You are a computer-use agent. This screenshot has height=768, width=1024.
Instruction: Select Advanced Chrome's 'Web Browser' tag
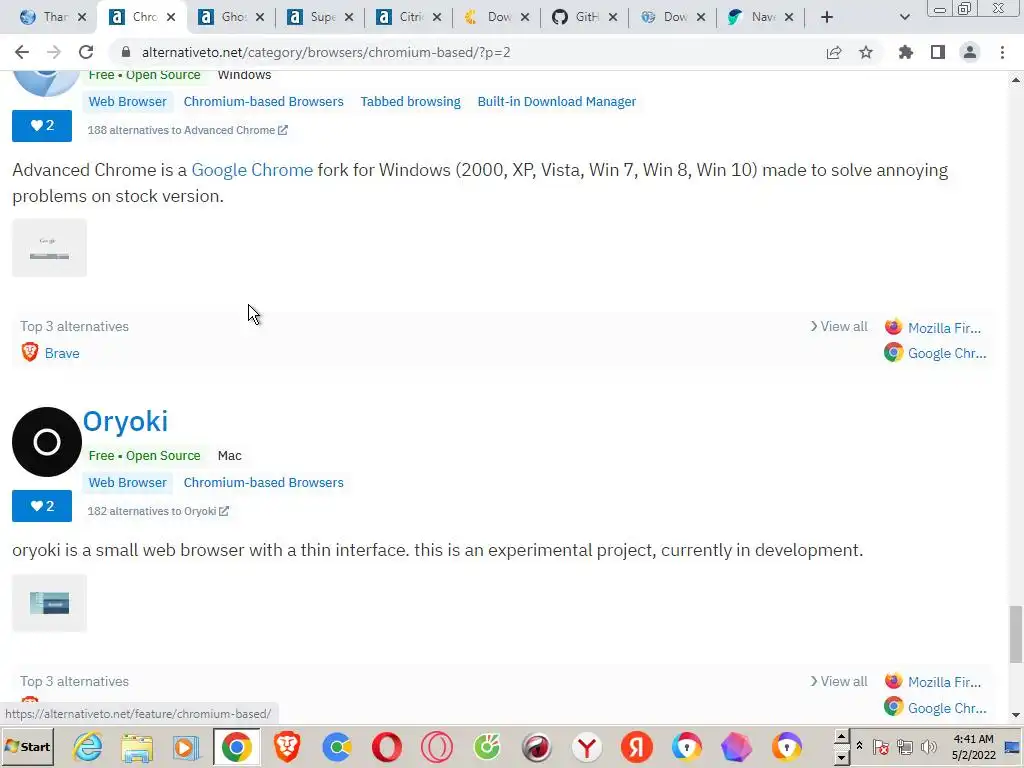(127, 102)
